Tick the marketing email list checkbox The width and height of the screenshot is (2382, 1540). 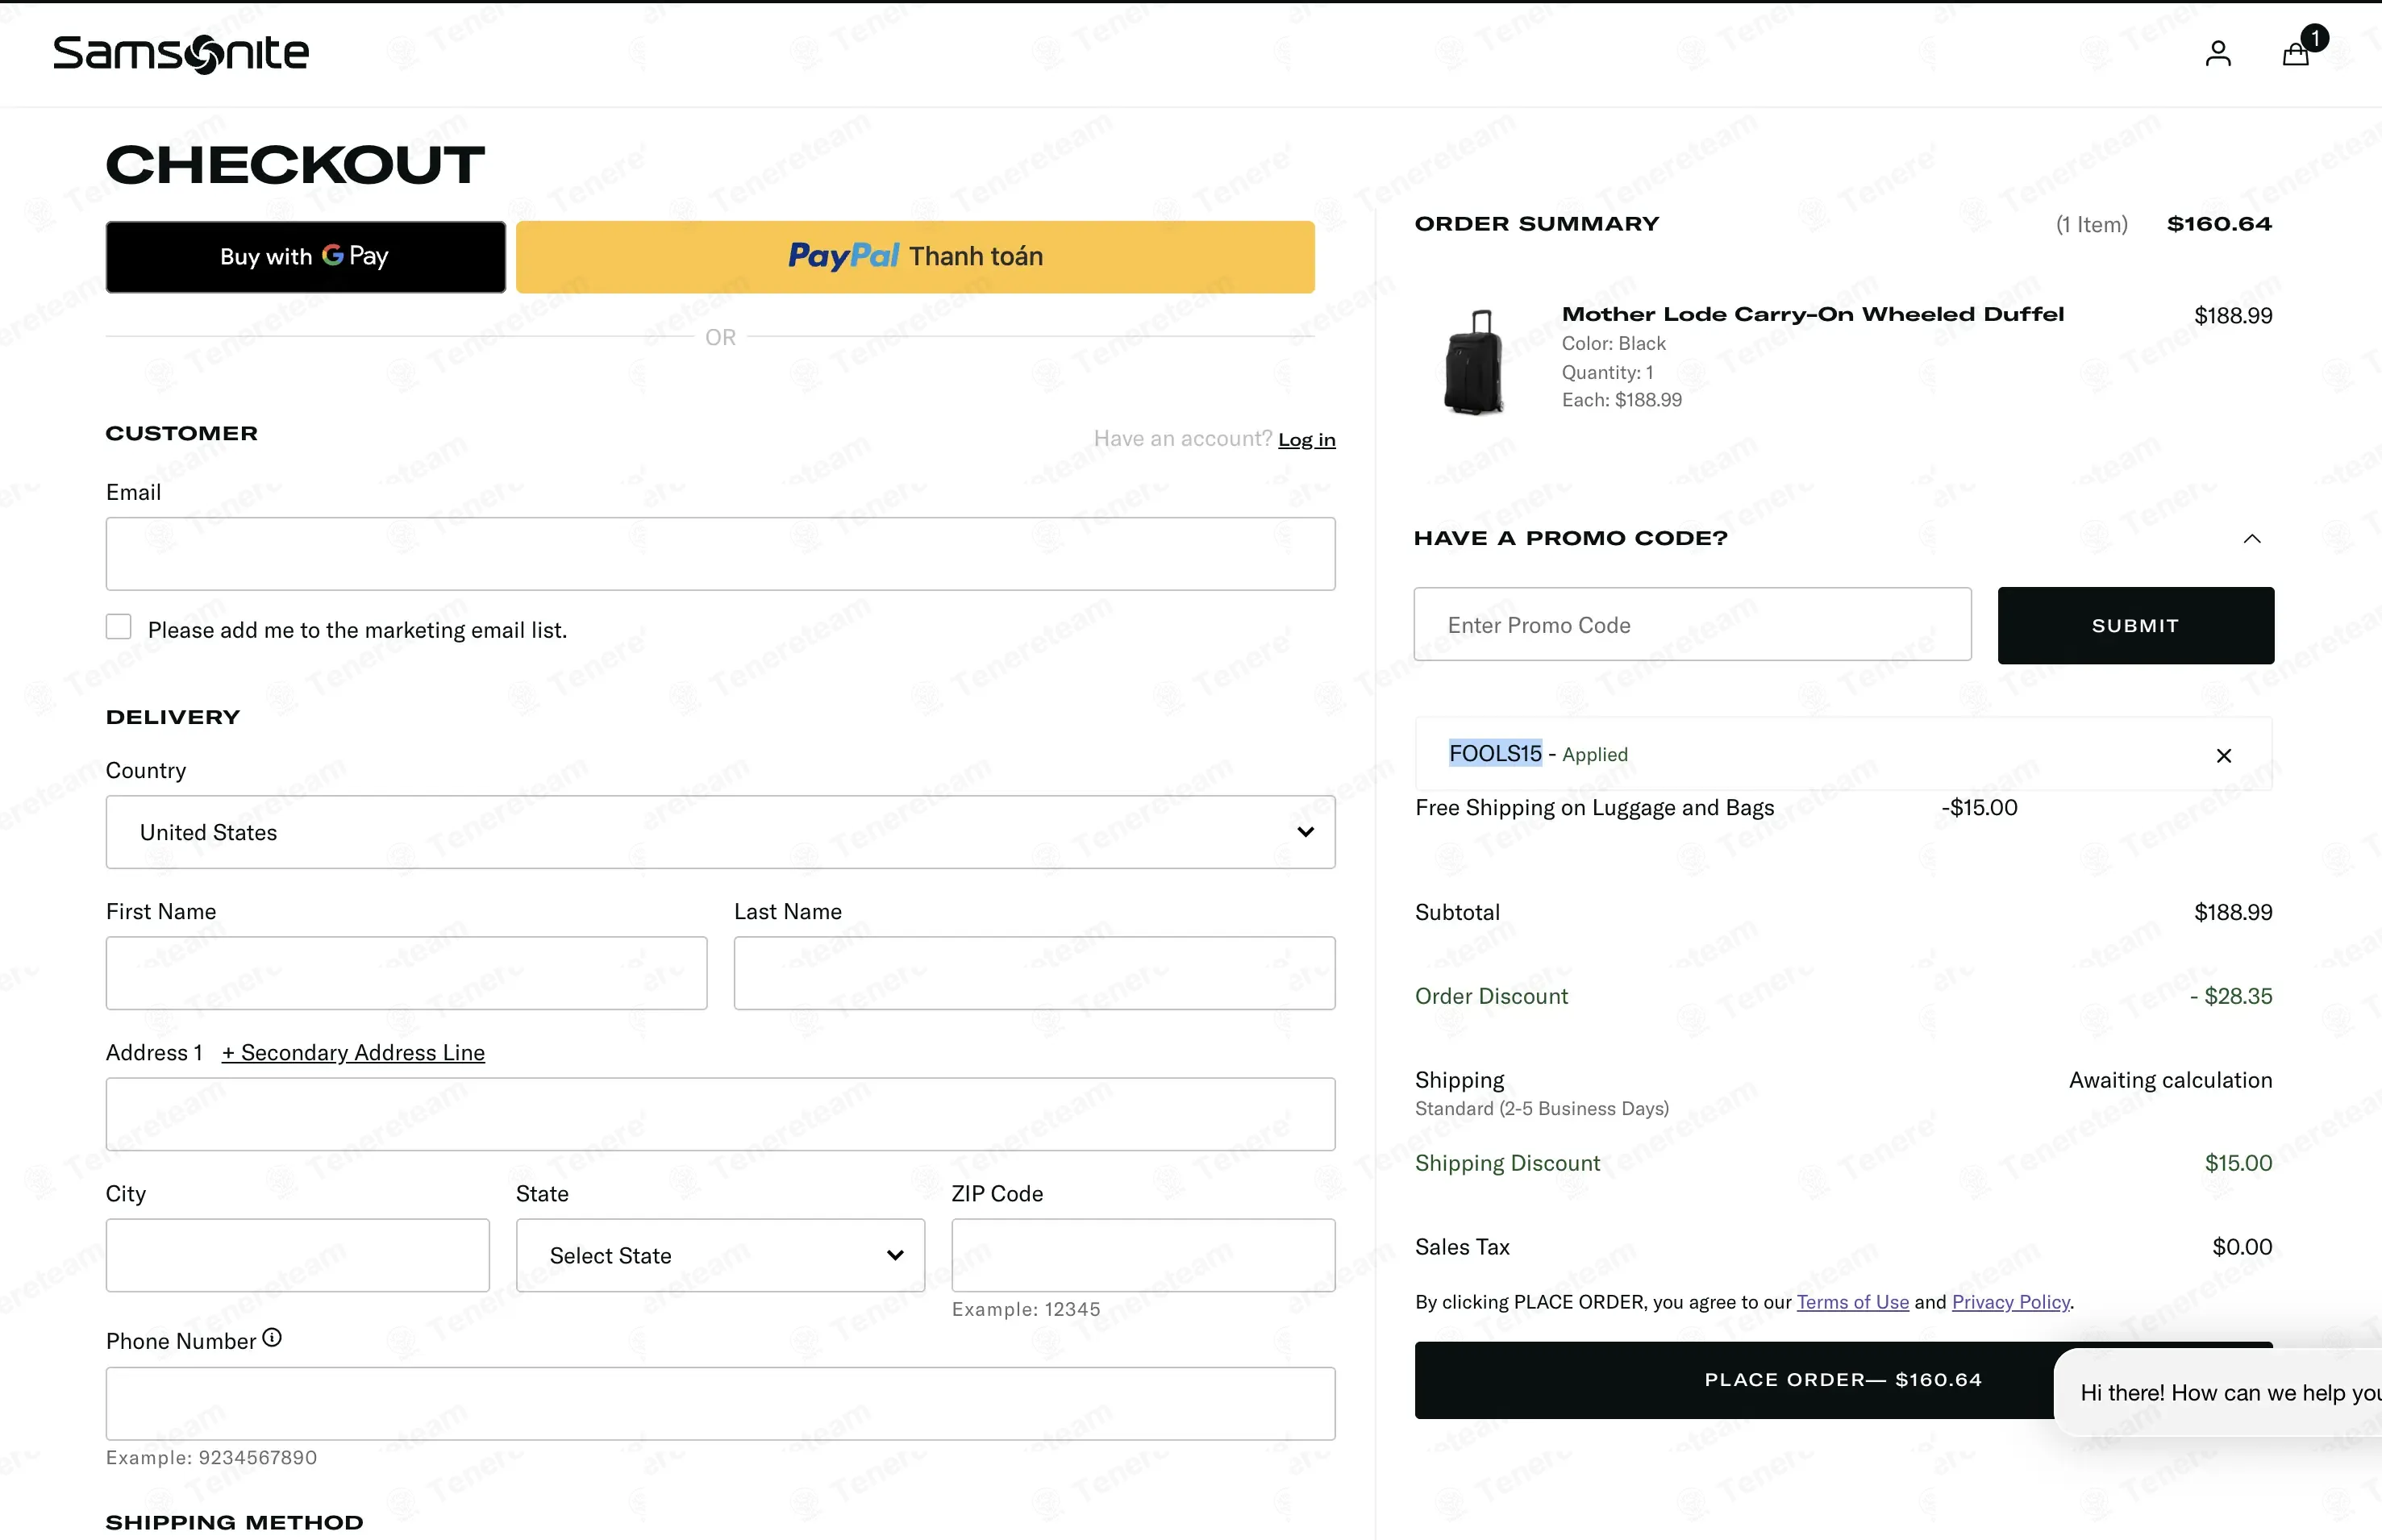119,627
